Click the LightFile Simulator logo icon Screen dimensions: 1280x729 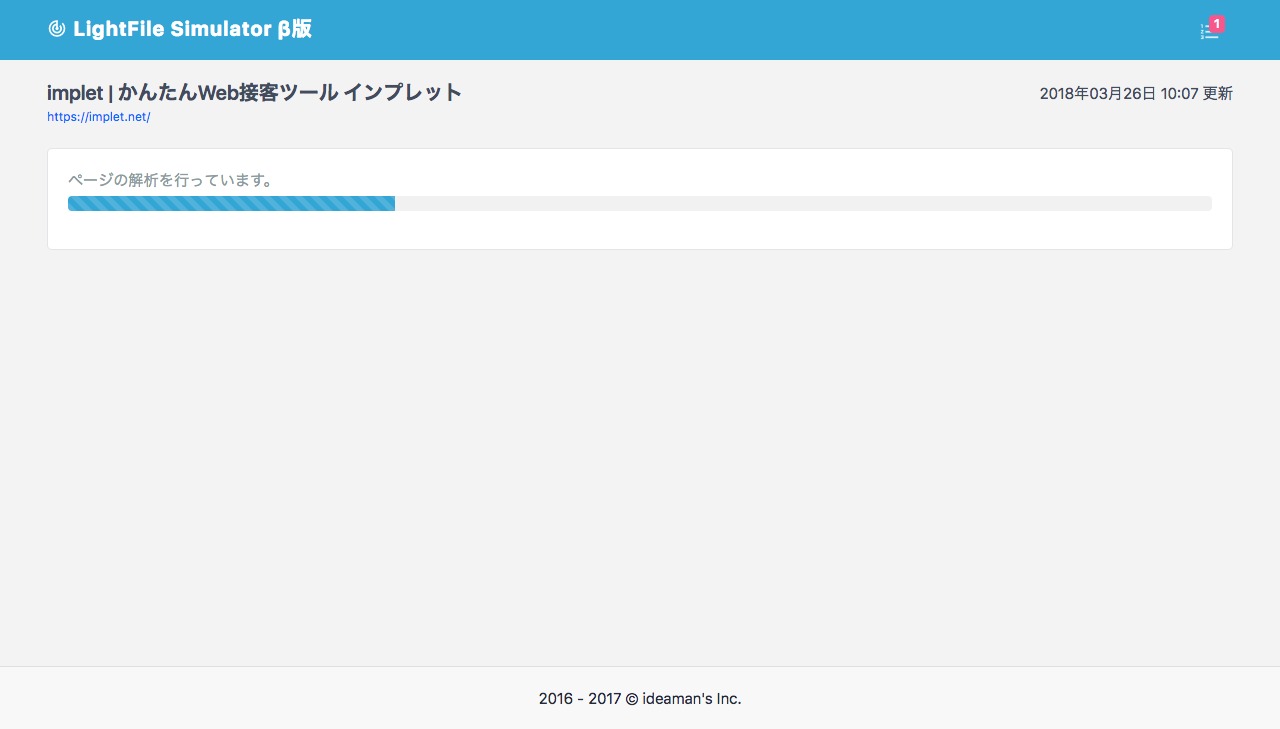point(56,29)
